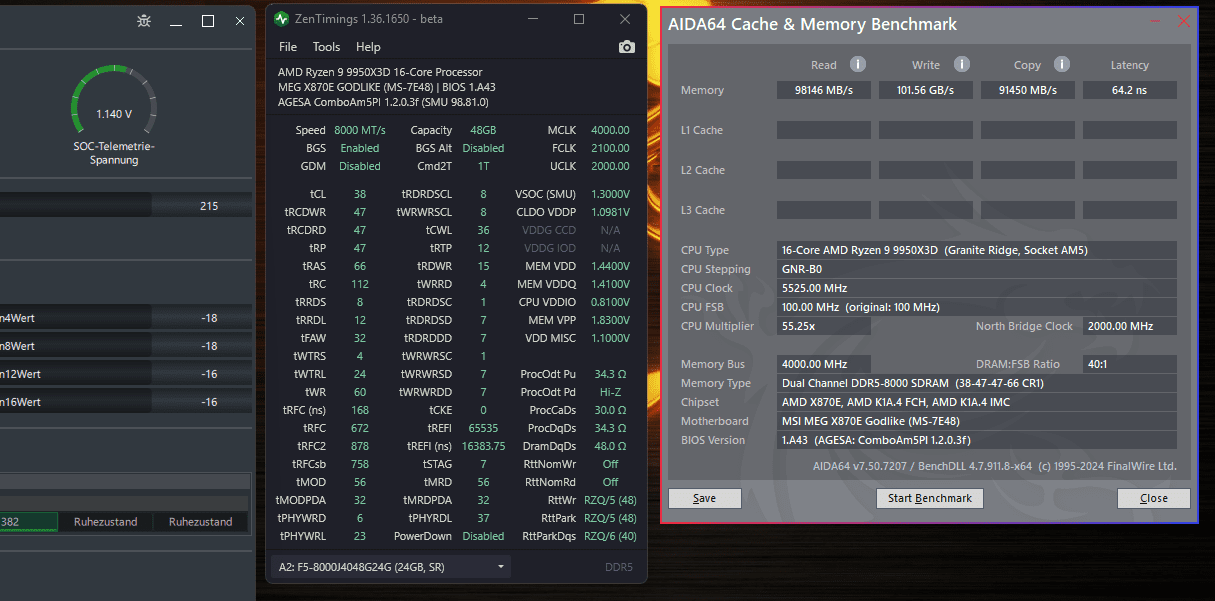This screenshot has height=601, width=1215.
Task: Click the tRC value 112
Action: pyautogui.click(x=360, y=284)
